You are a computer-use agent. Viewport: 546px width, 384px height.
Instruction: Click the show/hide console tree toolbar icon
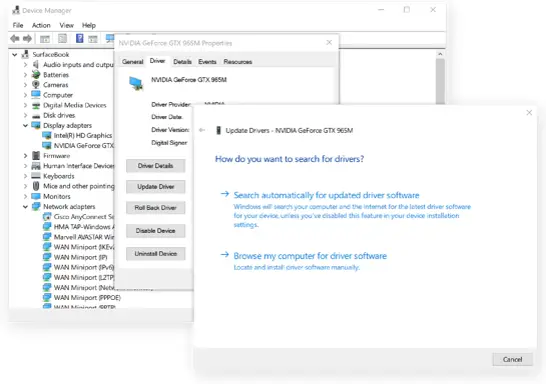coord(45,39)
